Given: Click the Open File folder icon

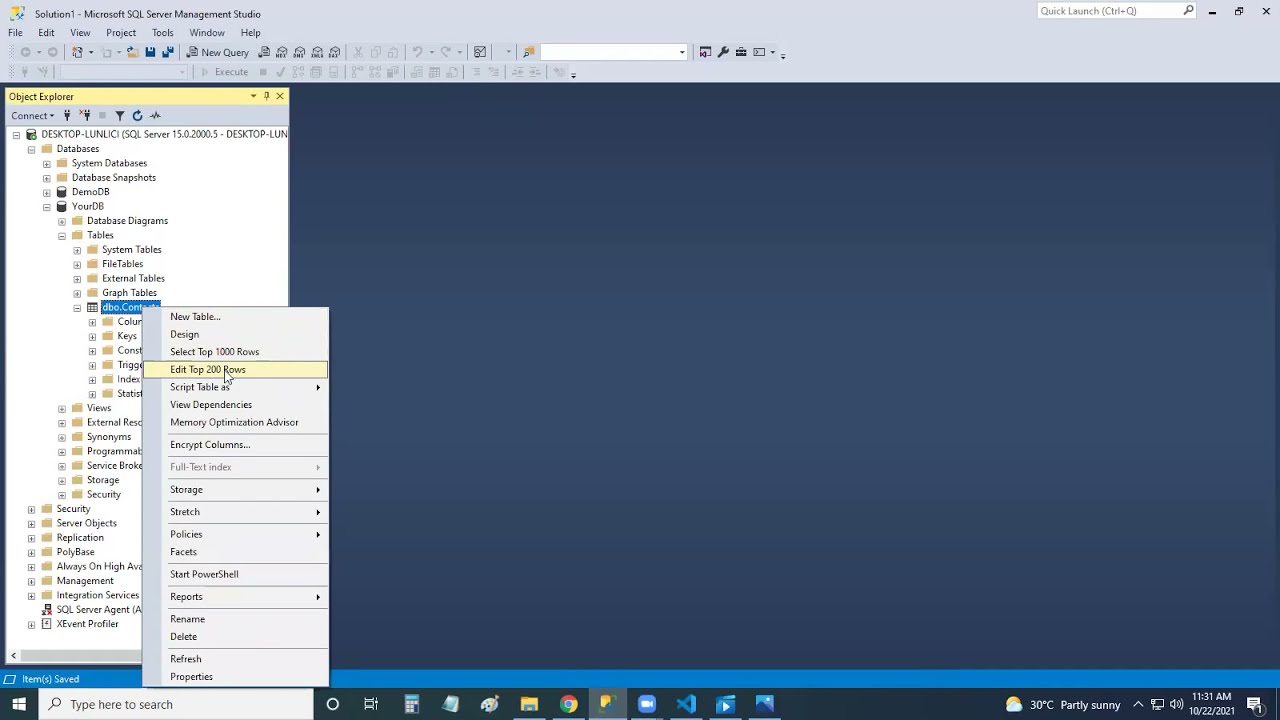Looking at the screenshot, I should click(x=132, y=52).
